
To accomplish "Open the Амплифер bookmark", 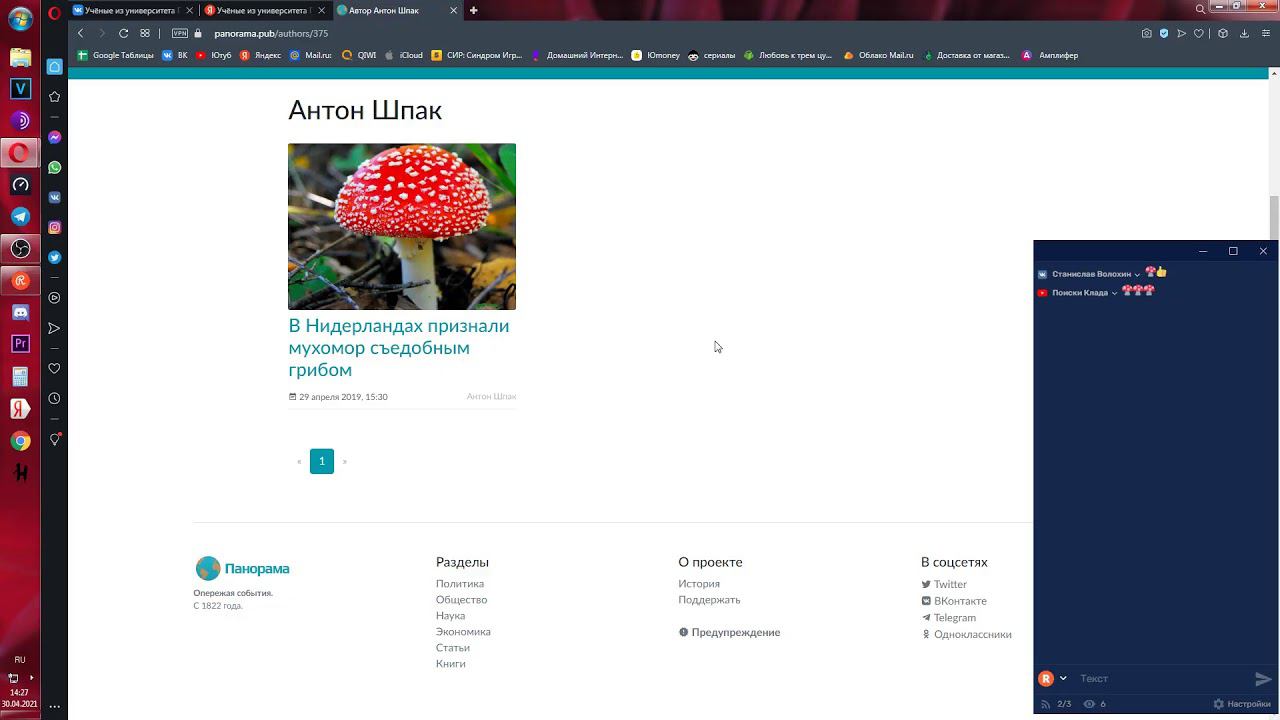I will click(1050, 55).
